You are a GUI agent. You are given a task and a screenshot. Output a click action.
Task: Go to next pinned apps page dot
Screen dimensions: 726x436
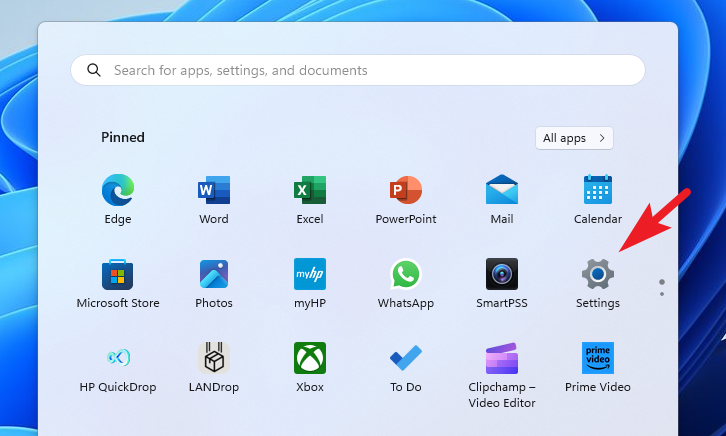pyautogui.click(x=662, y=294)
